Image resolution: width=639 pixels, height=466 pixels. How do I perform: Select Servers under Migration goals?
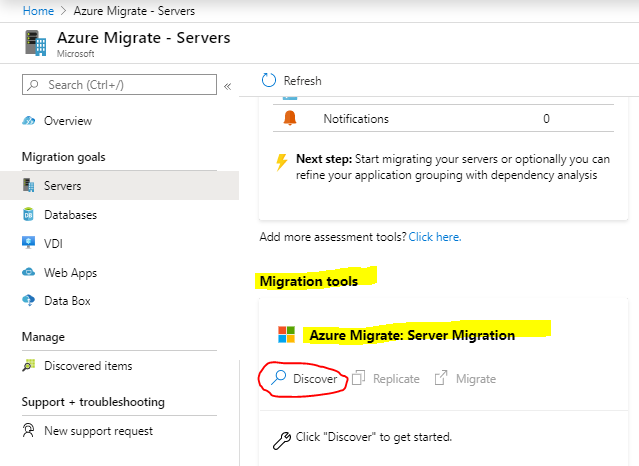coord(119,186)
